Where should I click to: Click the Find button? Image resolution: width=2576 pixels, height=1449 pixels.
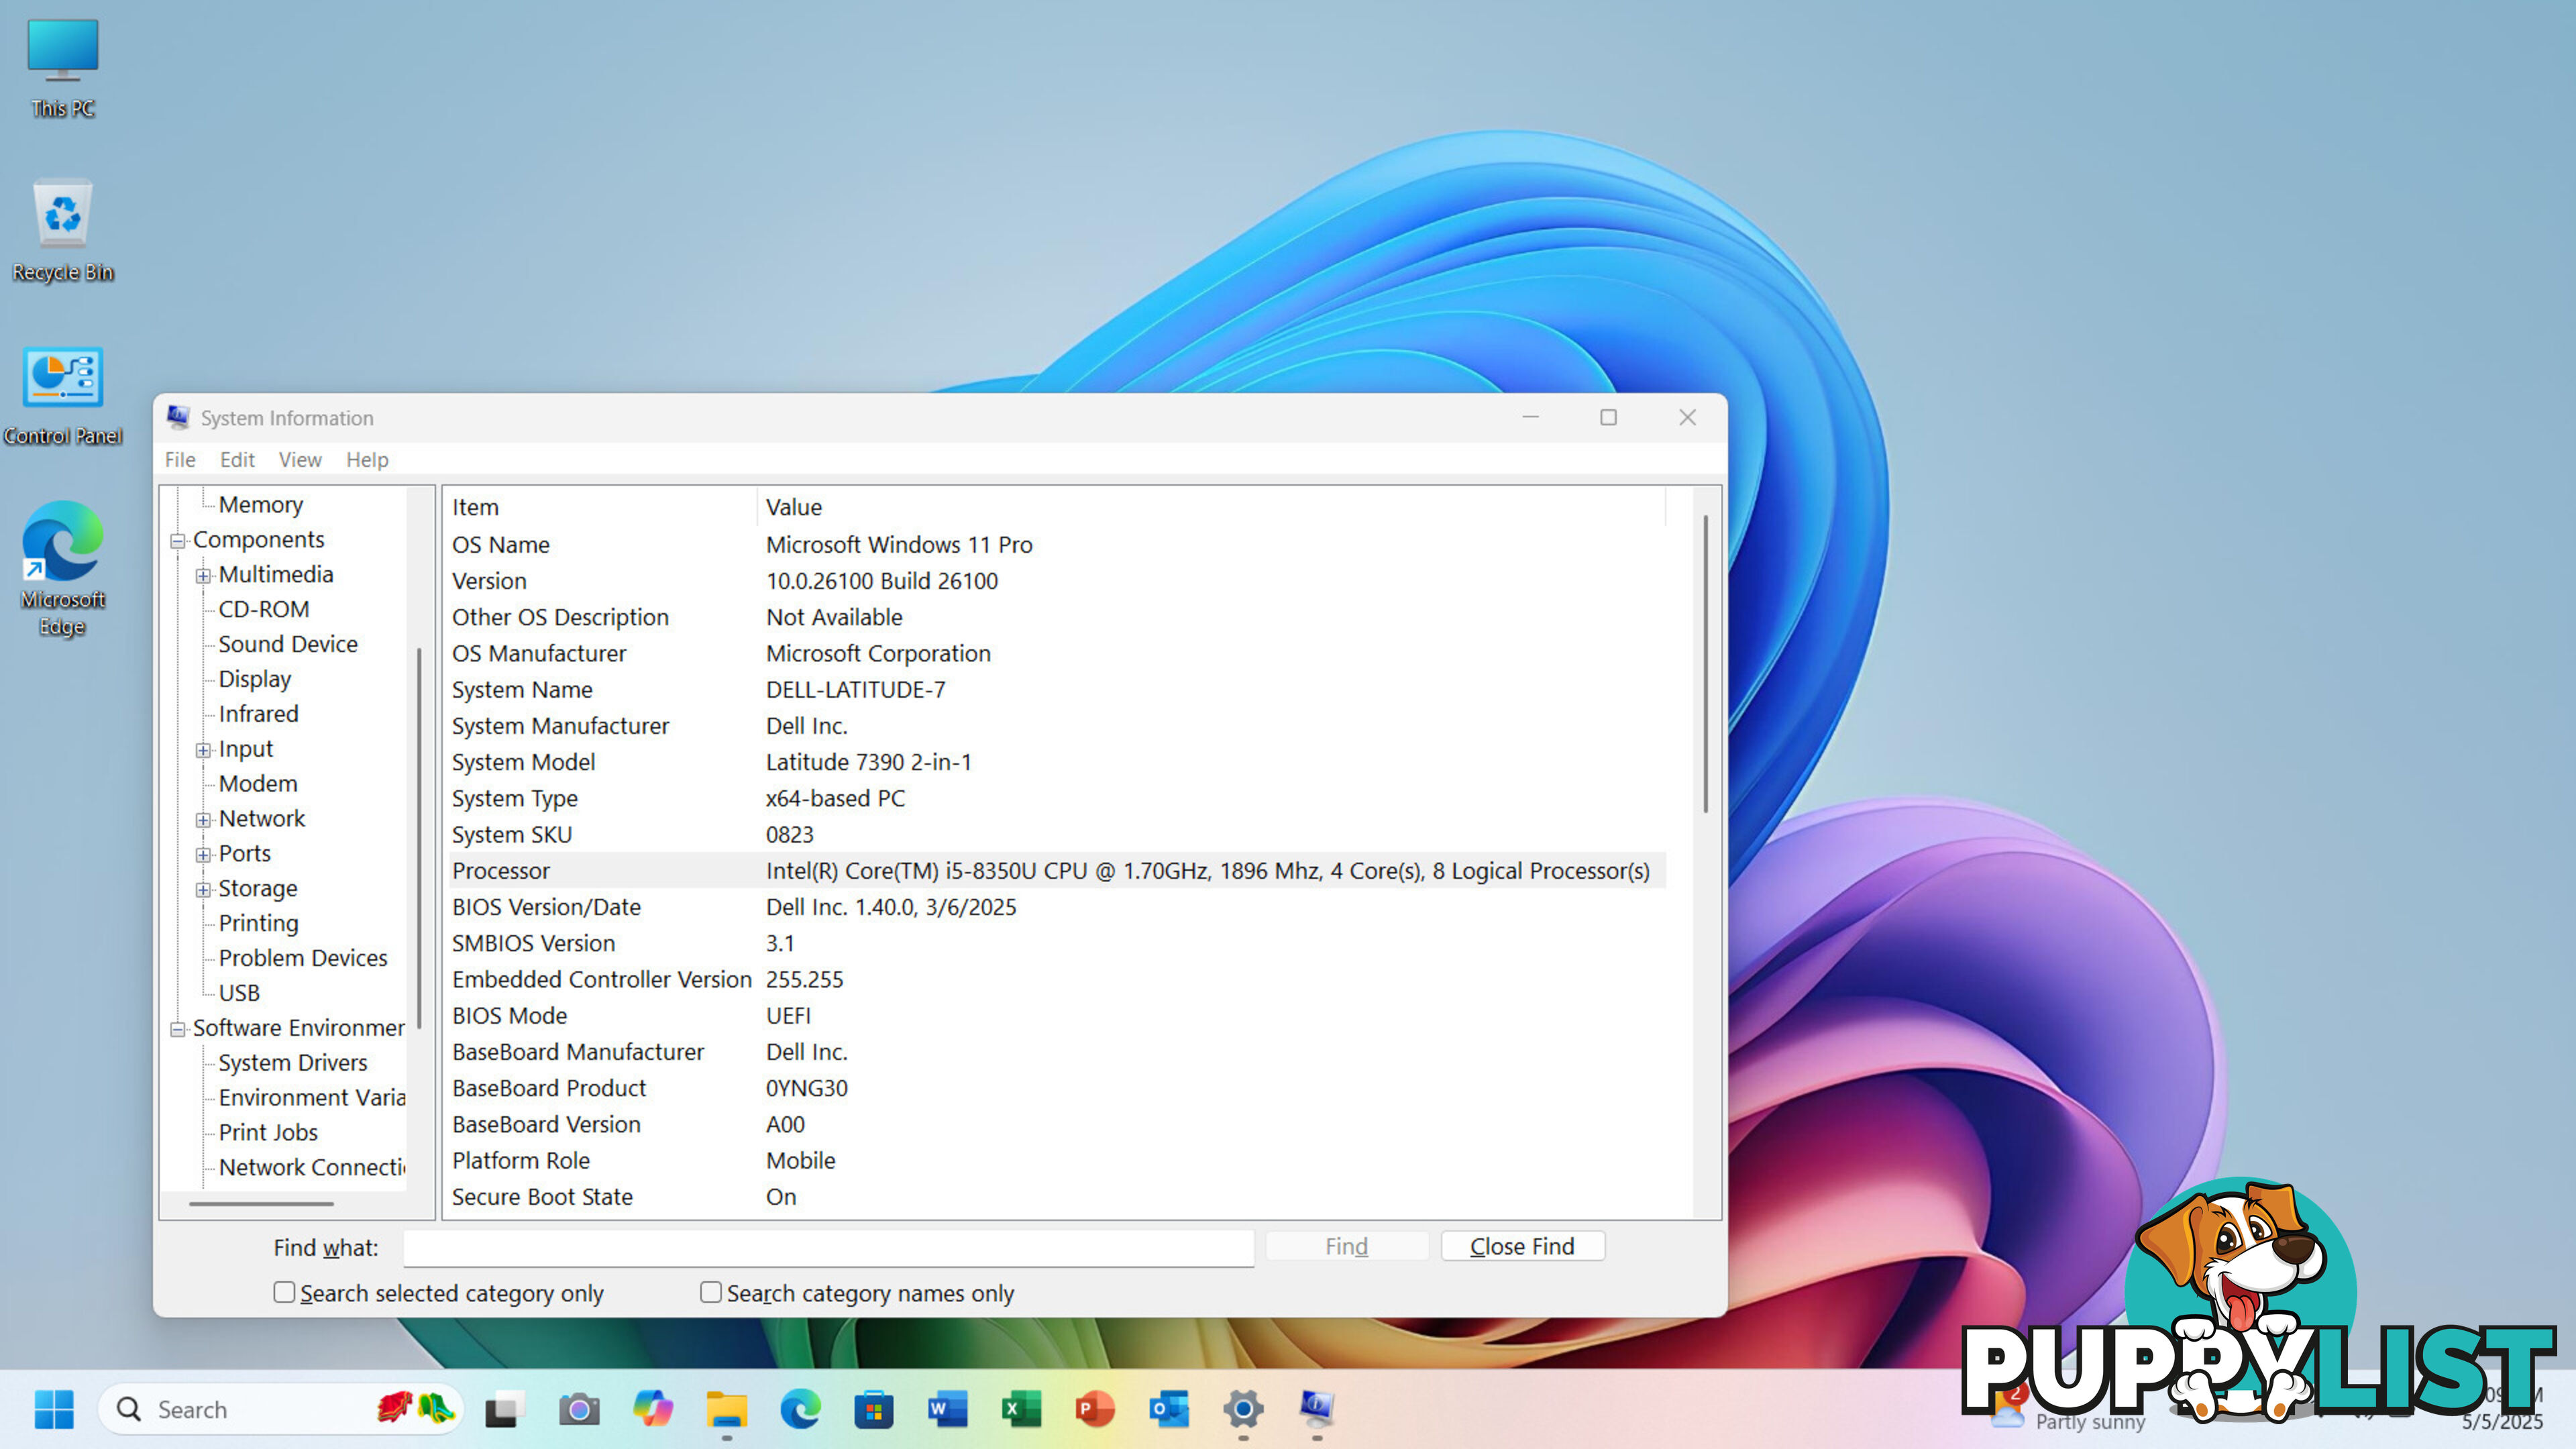coord(1346,1246)
